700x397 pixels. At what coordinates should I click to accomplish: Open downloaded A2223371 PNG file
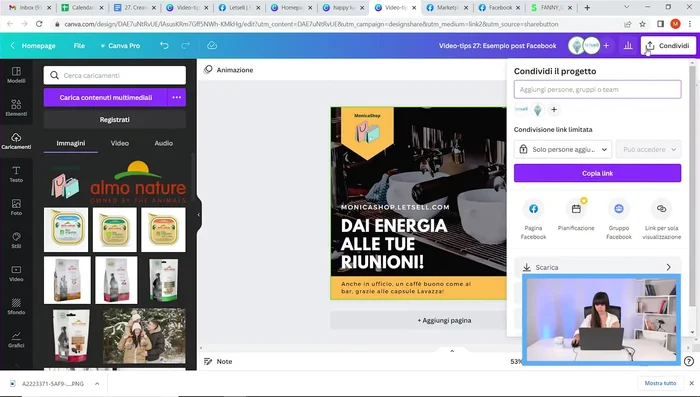coord(53,383)
